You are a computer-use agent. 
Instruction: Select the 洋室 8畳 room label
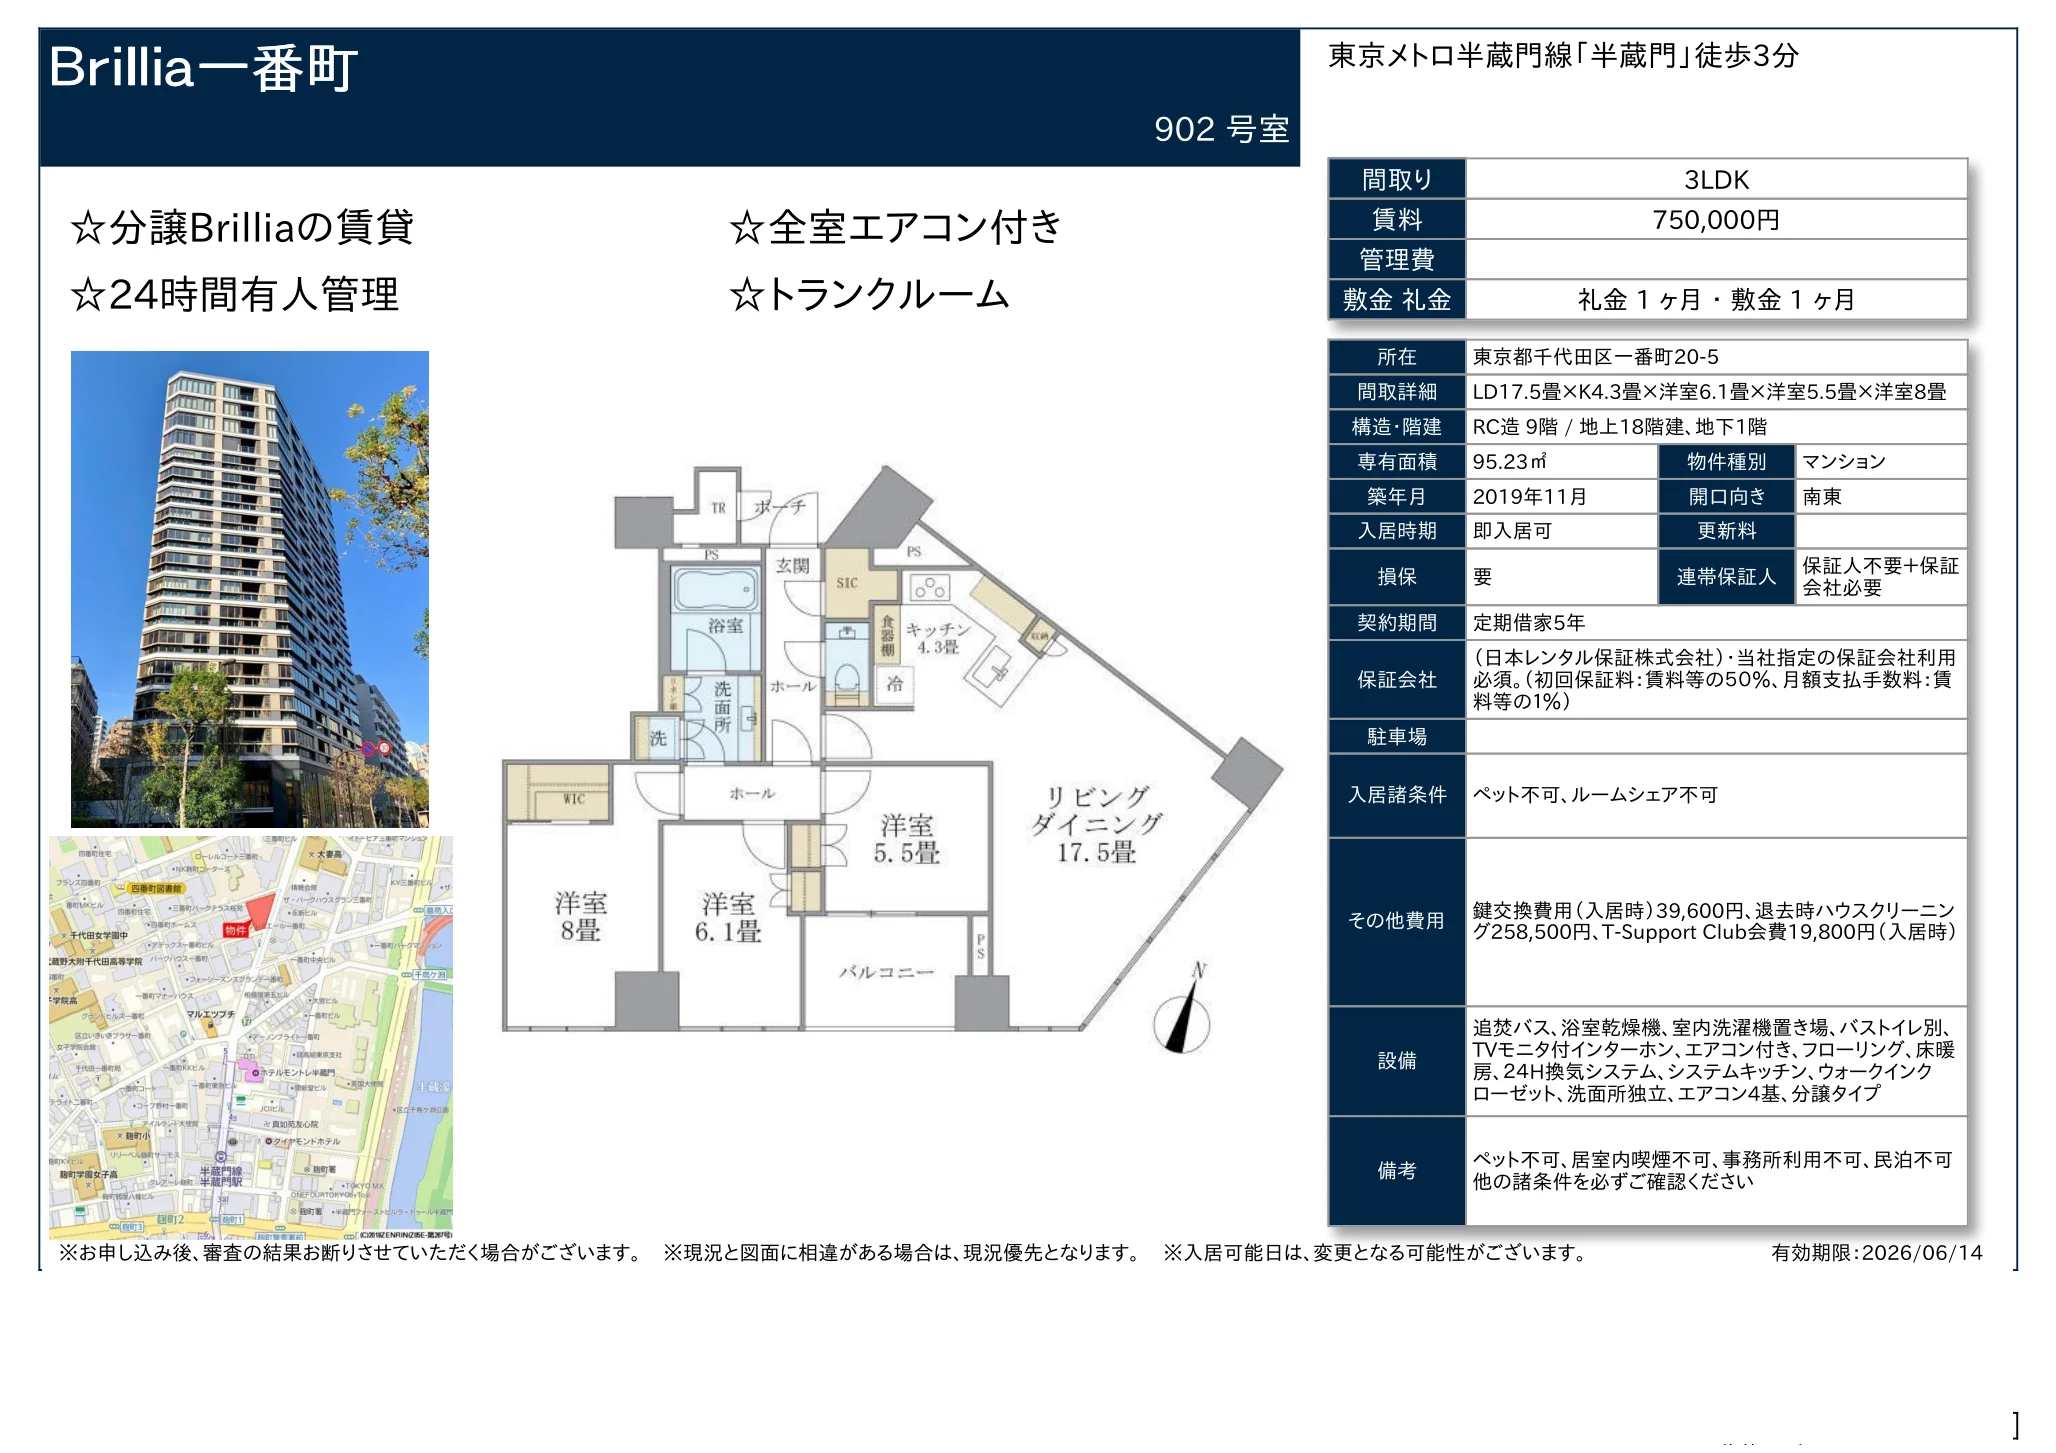[x=580, y=917]
